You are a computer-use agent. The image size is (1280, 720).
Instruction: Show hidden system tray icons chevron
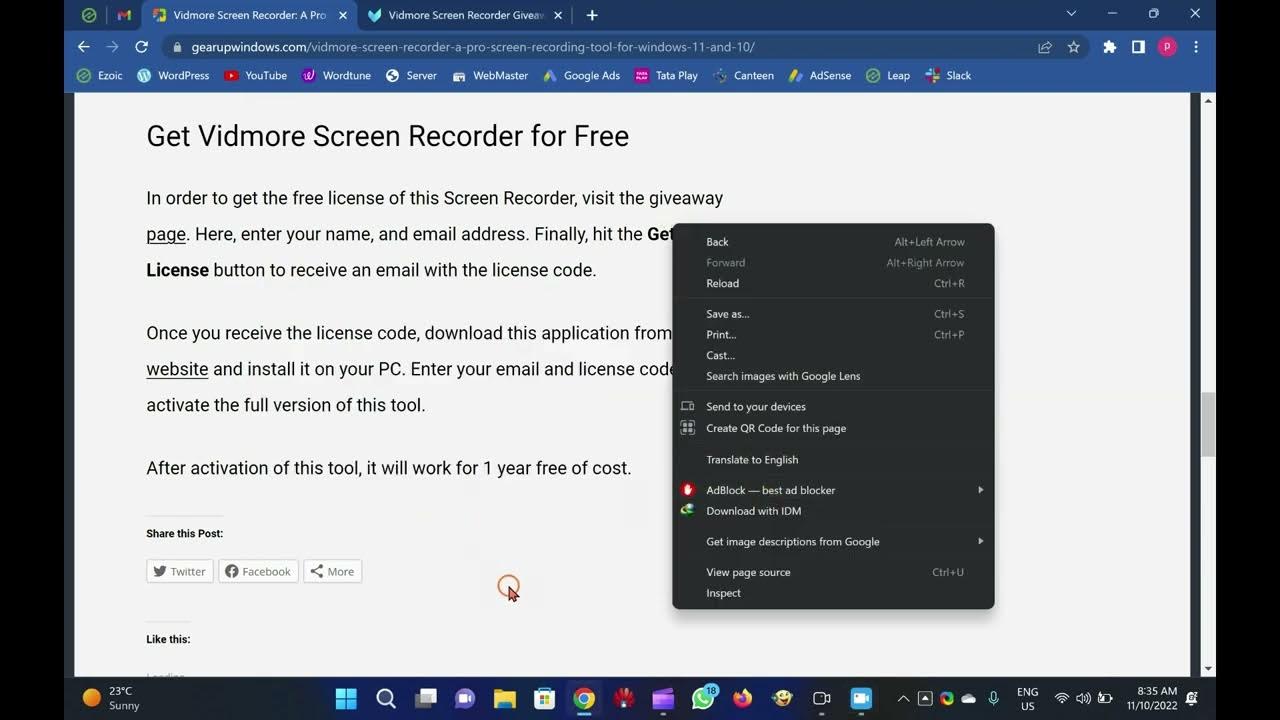tap(903, 698)
